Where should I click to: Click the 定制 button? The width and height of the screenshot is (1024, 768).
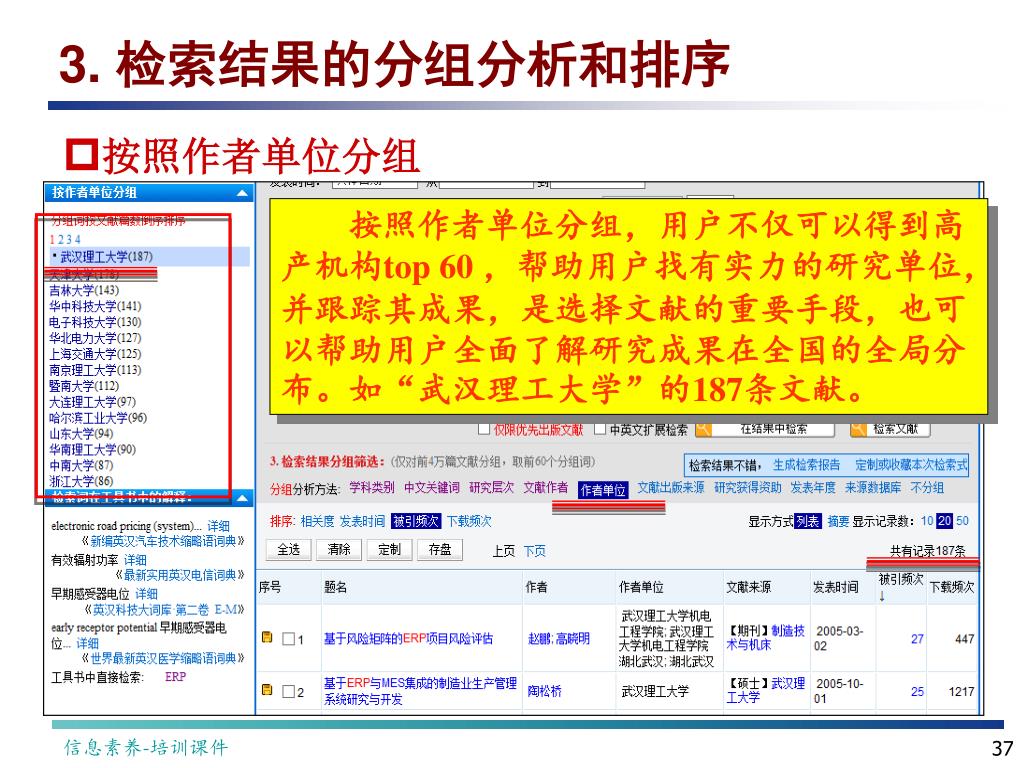[x=389, y=550]
